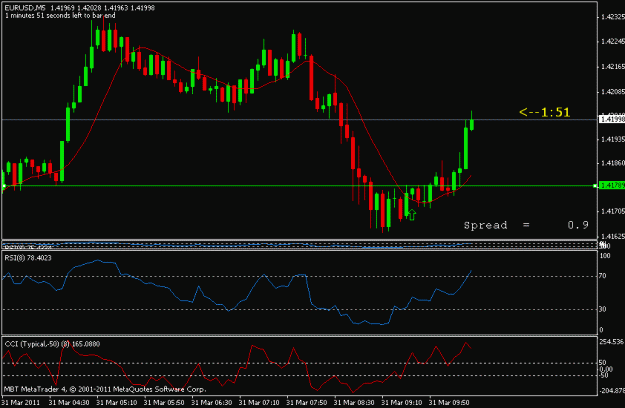625x408 pixels.
Task: Click price scale value 1.42245
Action: click(613, 41)
